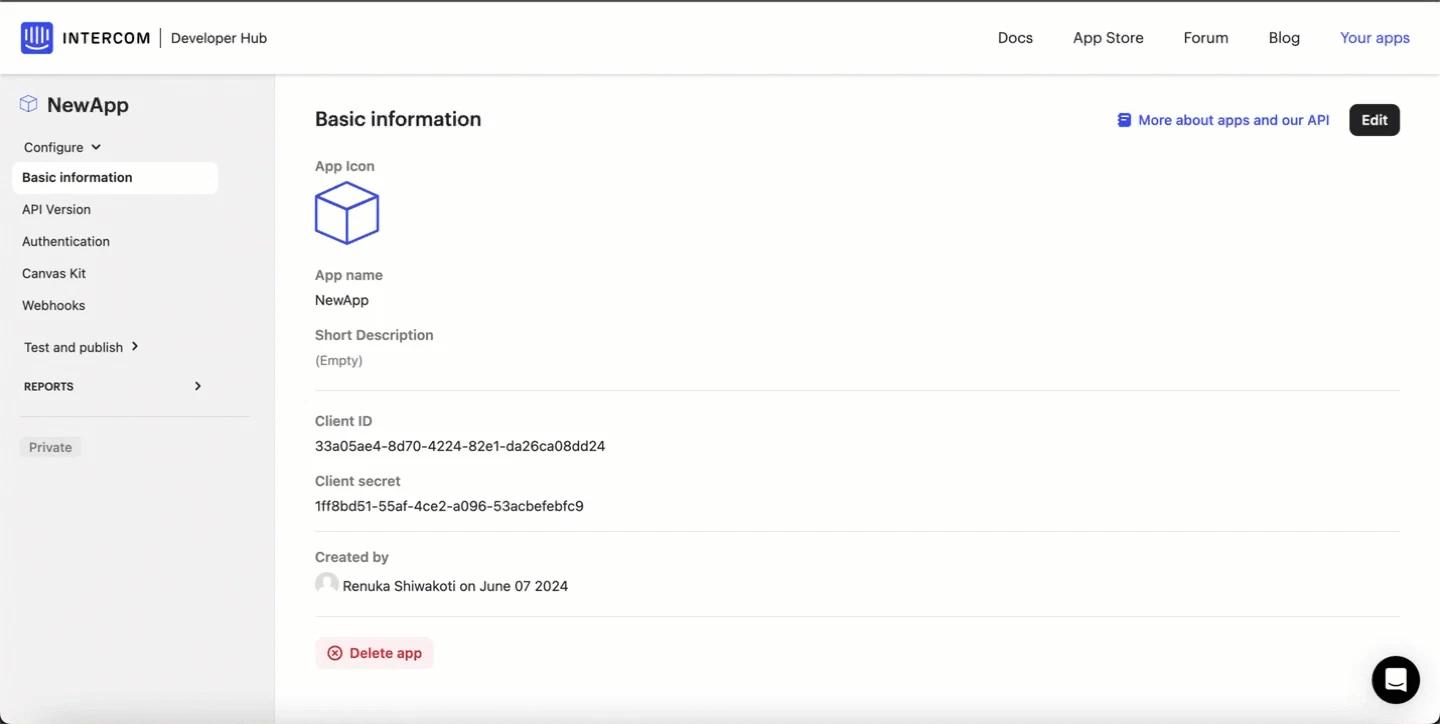Click the Intercom logo icon

click(37, 38)
